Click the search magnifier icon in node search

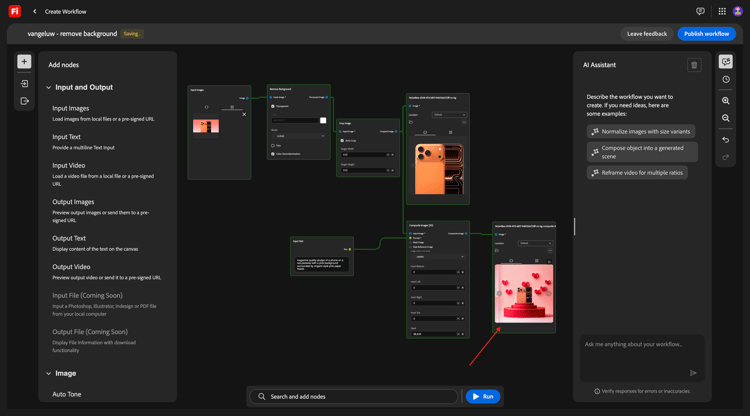click(262, 396)
